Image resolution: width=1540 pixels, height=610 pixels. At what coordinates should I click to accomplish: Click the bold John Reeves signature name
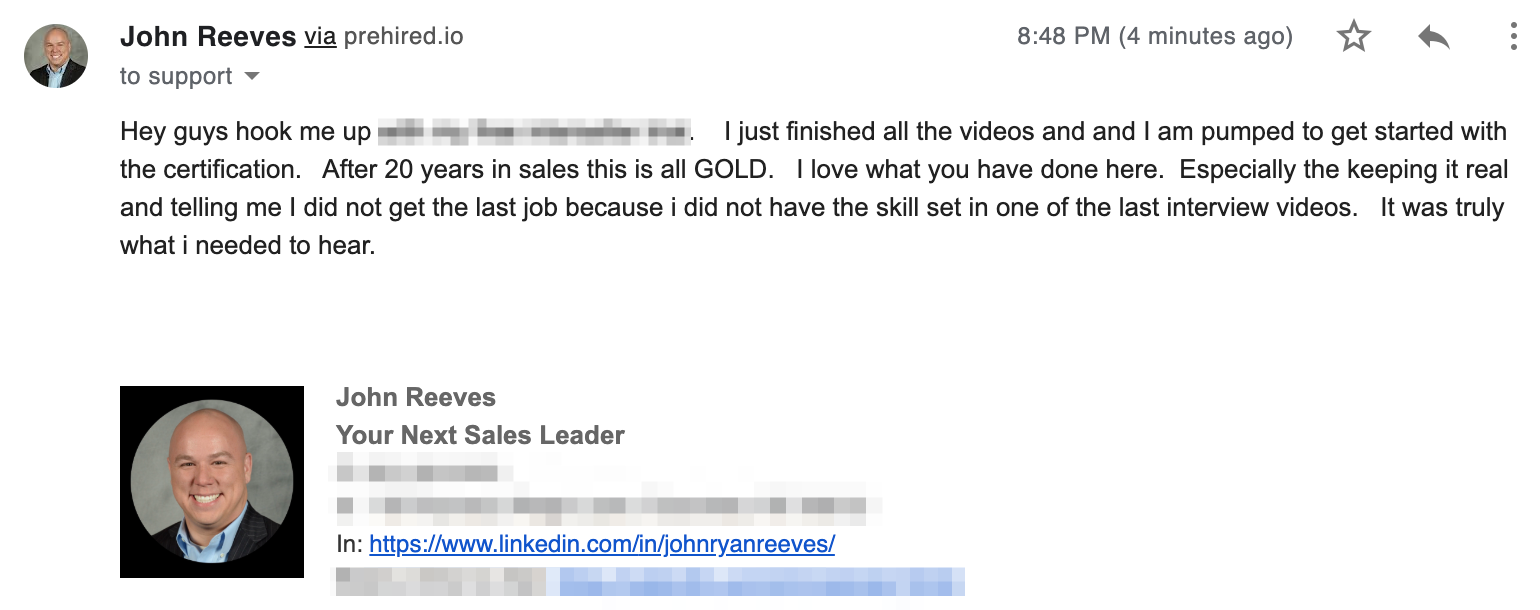[416, 397]
